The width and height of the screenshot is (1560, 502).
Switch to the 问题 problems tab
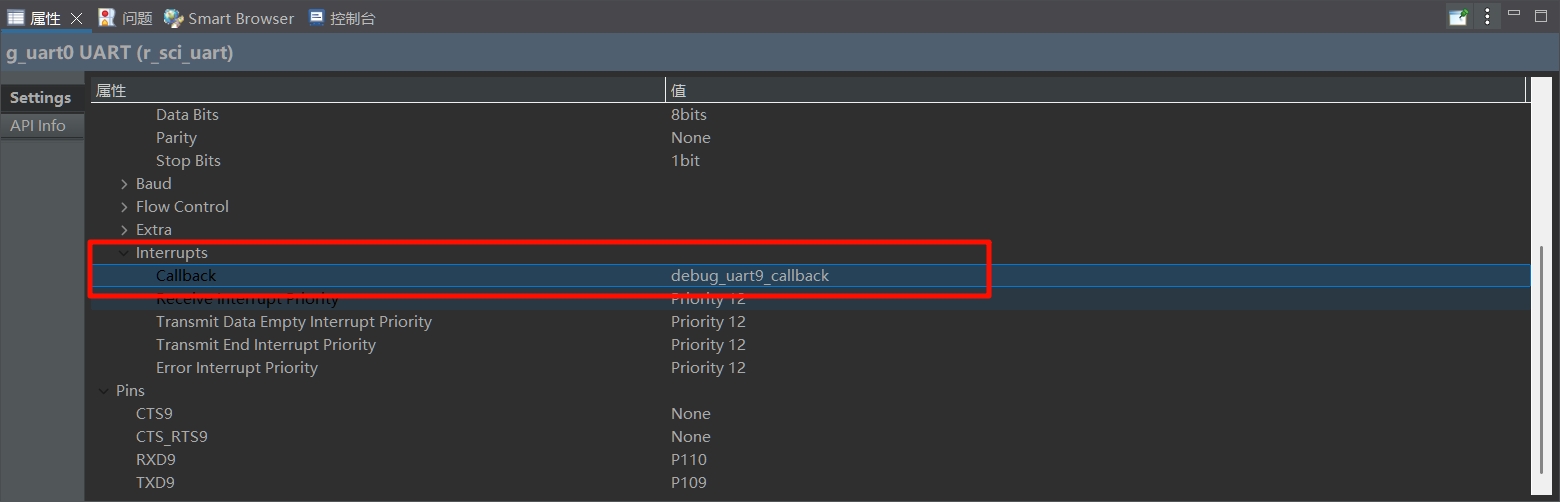coord(125,18)
